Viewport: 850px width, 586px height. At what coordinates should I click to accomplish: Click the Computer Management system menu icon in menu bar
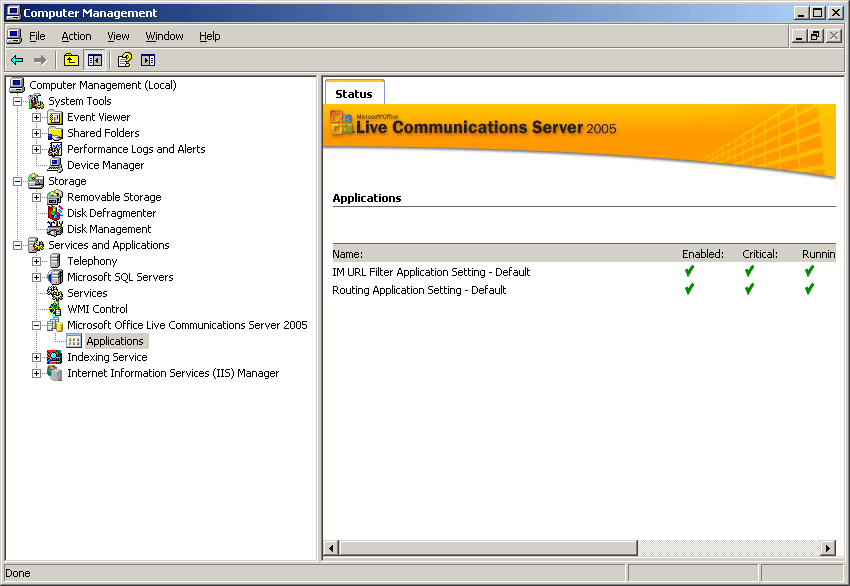(x=14, y=36)
